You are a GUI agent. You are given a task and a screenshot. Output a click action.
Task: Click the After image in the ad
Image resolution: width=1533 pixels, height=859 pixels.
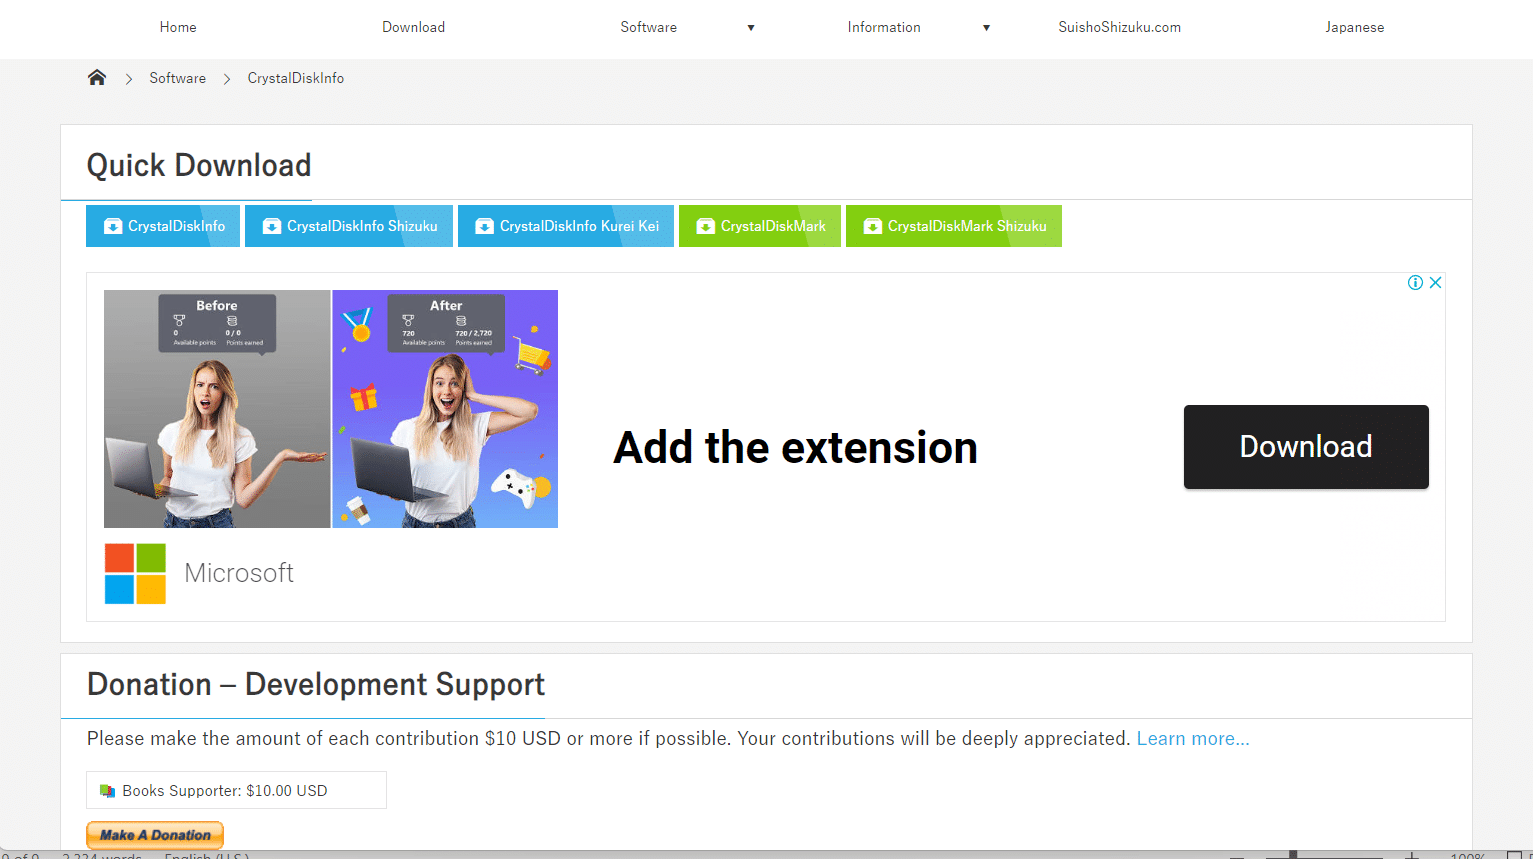click(445, 409)
